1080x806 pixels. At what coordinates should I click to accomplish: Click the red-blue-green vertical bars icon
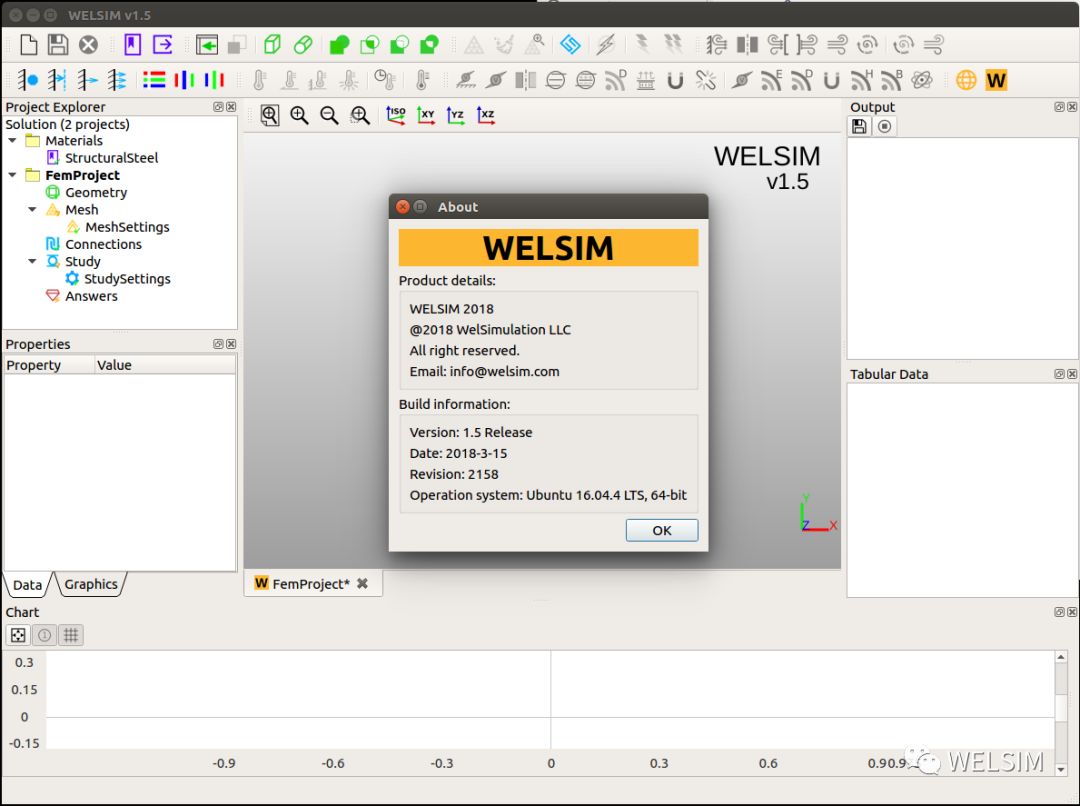tap(184, 80)
